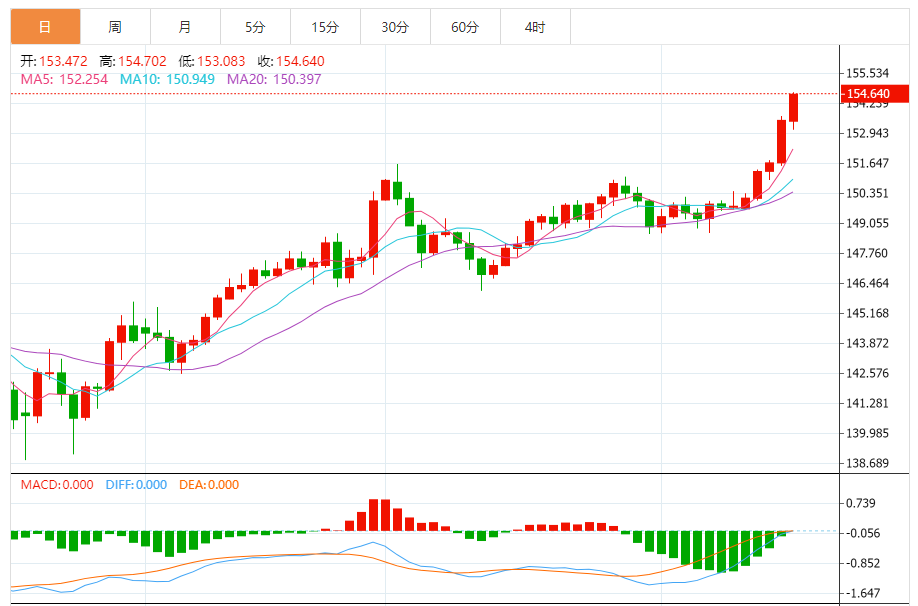Open the 60分 timeframe tab
The width and height of the screenshot is (918, 606).
465,27
